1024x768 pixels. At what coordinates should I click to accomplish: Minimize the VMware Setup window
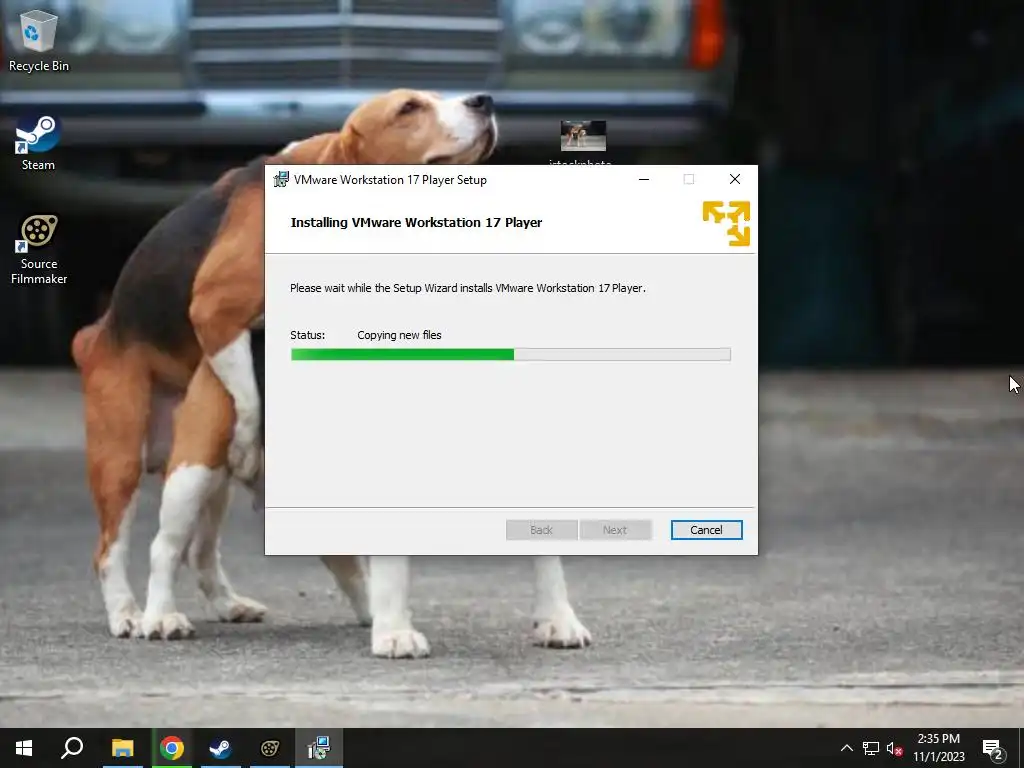click(644, 179)
